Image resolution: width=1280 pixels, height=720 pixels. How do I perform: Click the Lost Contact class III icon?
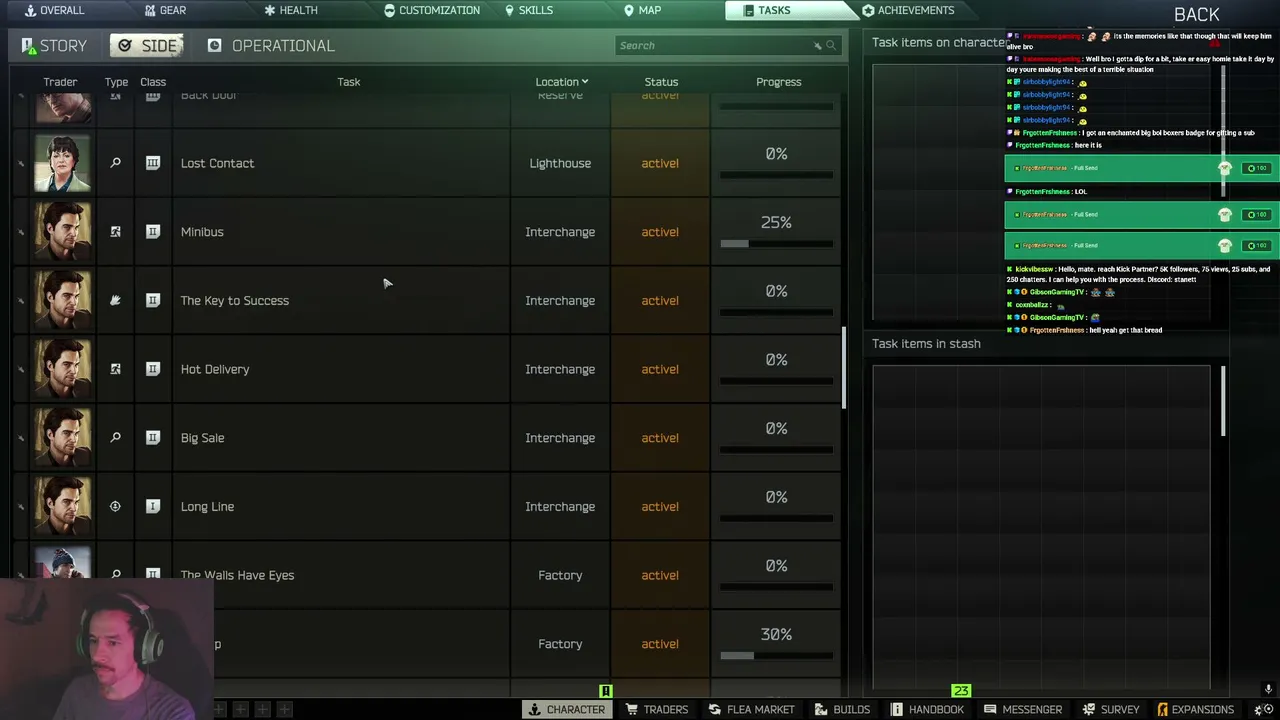[153, 163]
